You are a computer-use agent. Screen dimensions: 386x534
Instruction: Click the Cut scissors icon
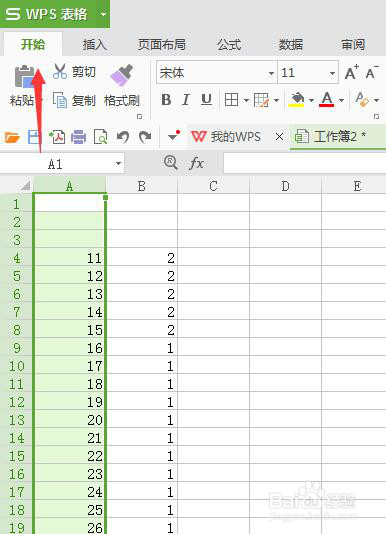coord(60,71)
